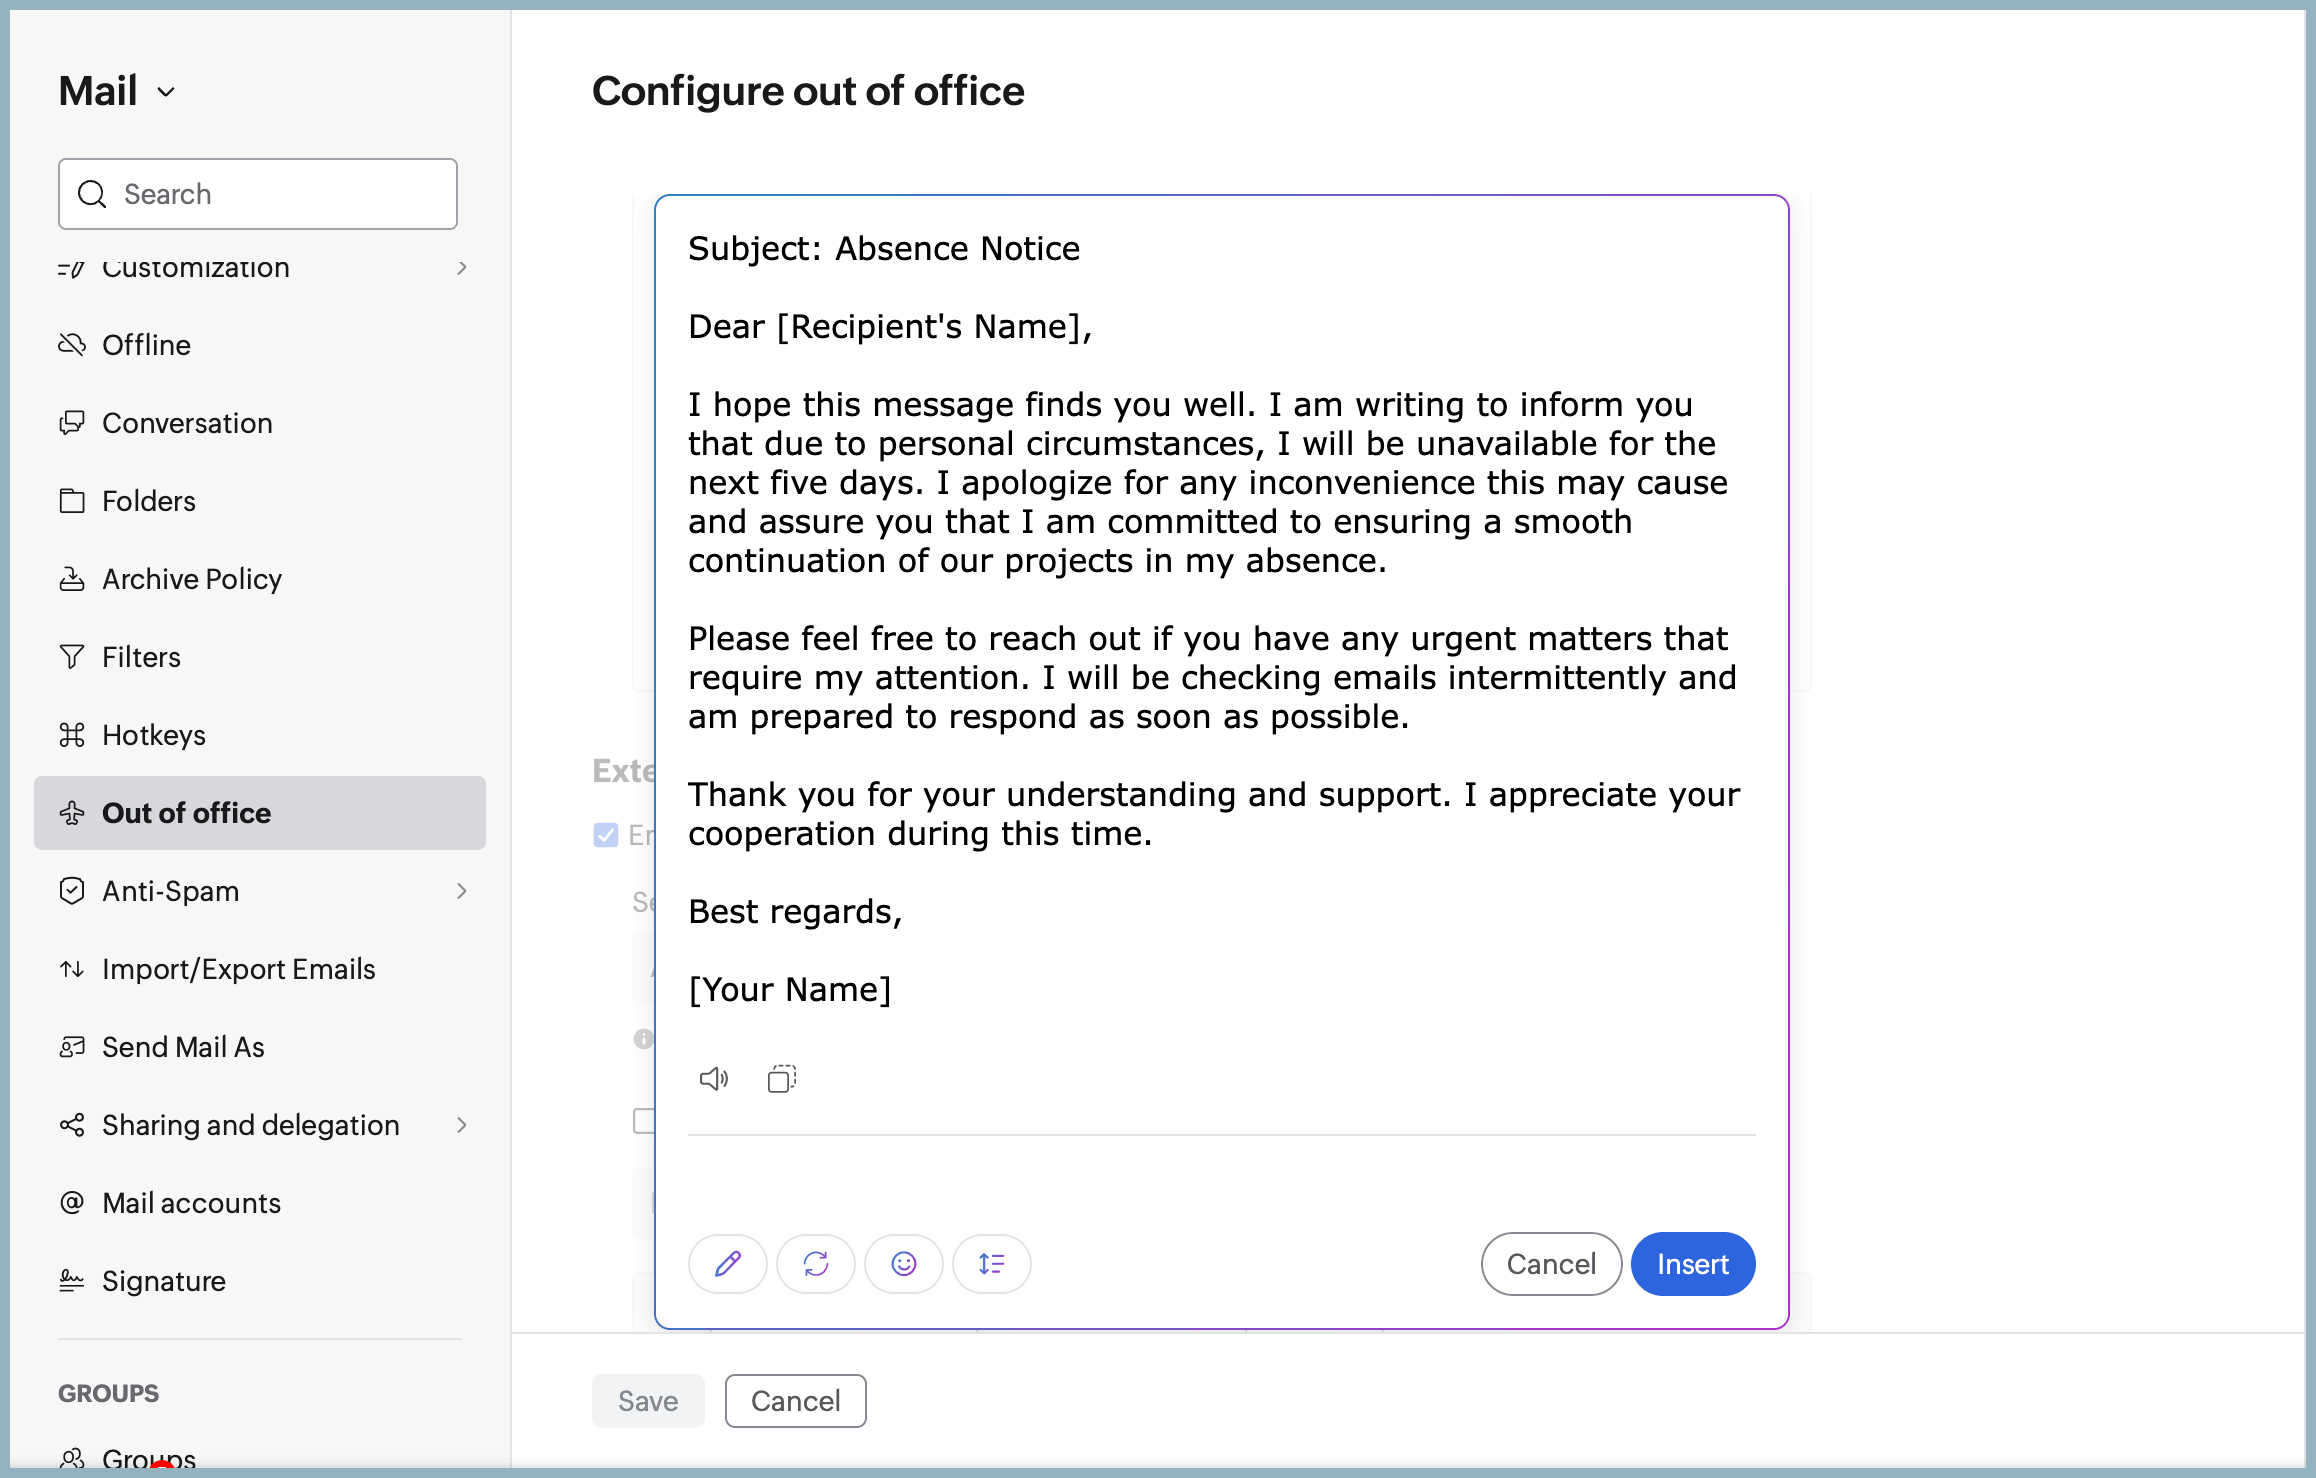Open Hotkeys settings
2316x1478 pixels.
click(260, 735)
